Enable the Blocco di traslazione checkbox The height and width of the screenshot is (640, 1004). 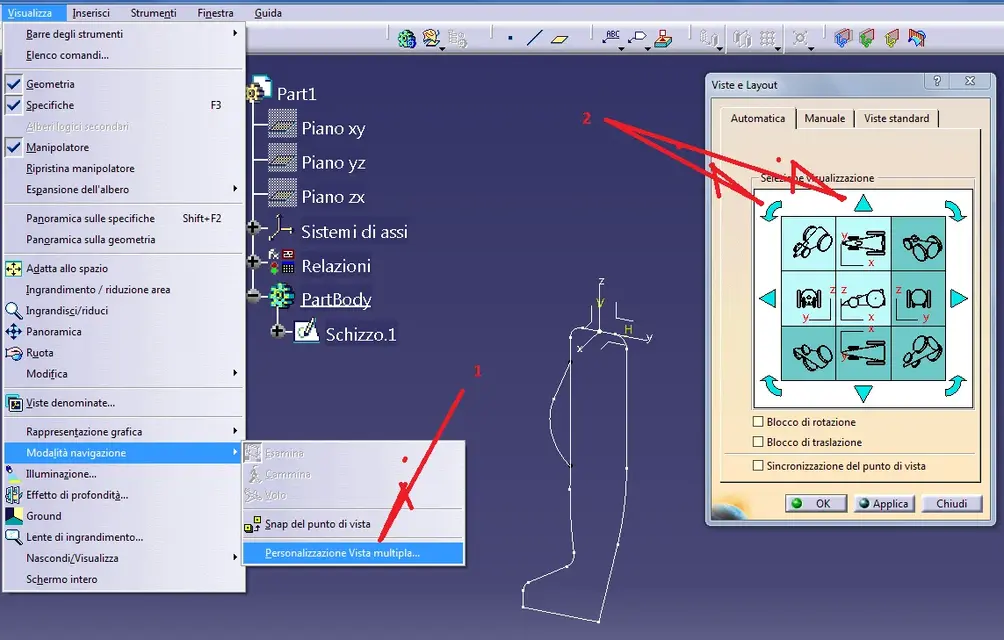click(x=758, y=442)
